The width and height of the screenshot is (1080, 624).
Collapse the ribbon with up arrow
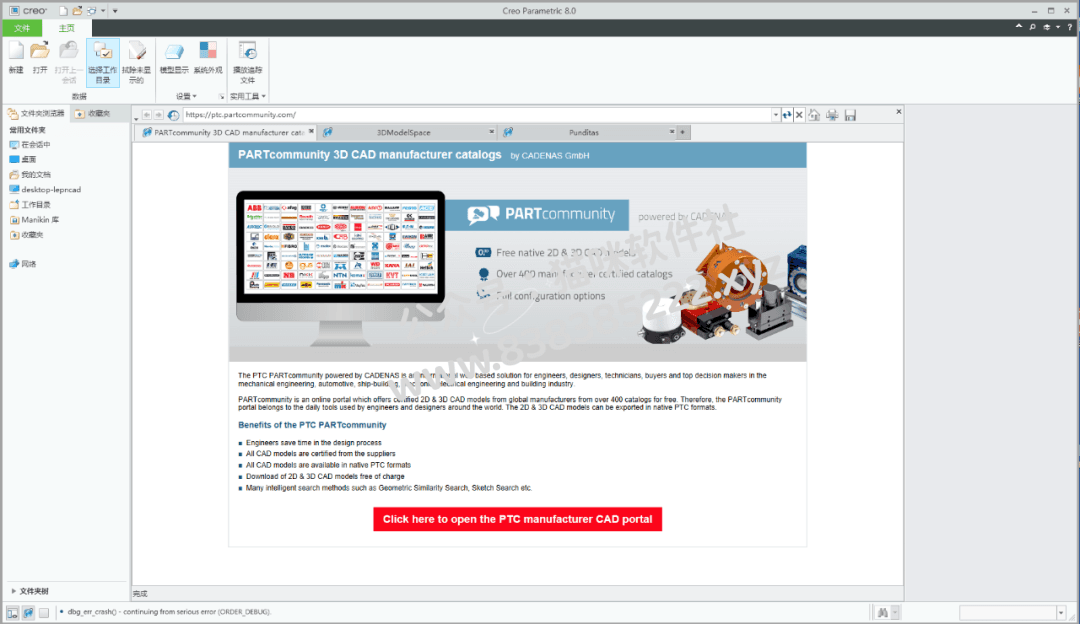click(1019, 26)
